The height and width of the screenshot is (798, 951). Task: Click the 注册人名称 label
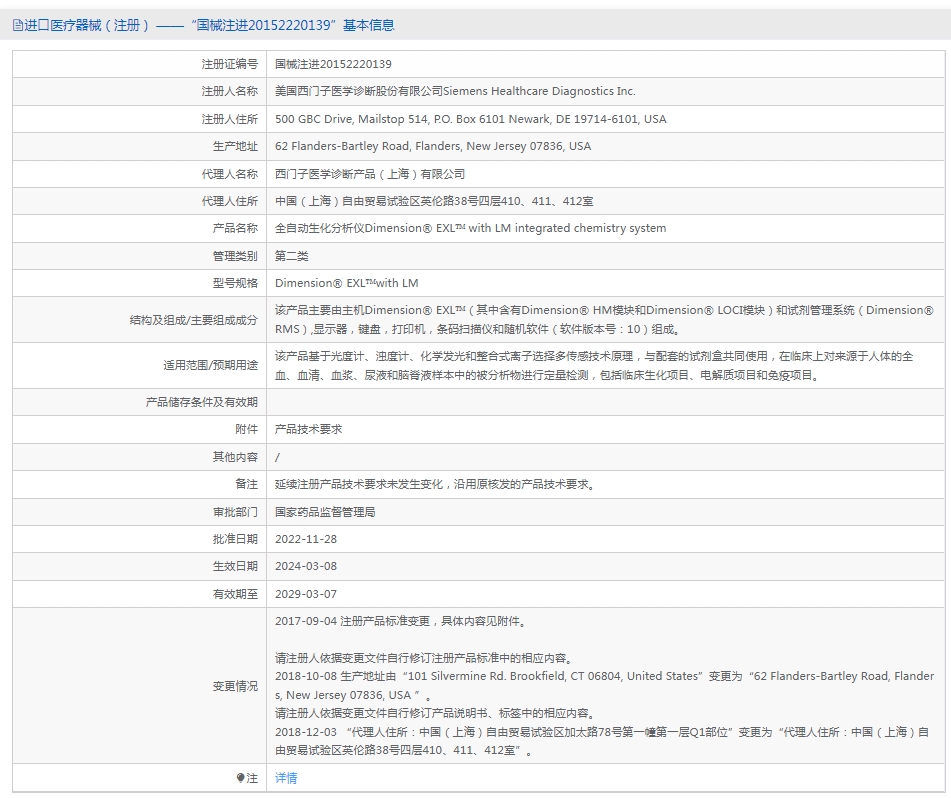[x=229, y=92]
